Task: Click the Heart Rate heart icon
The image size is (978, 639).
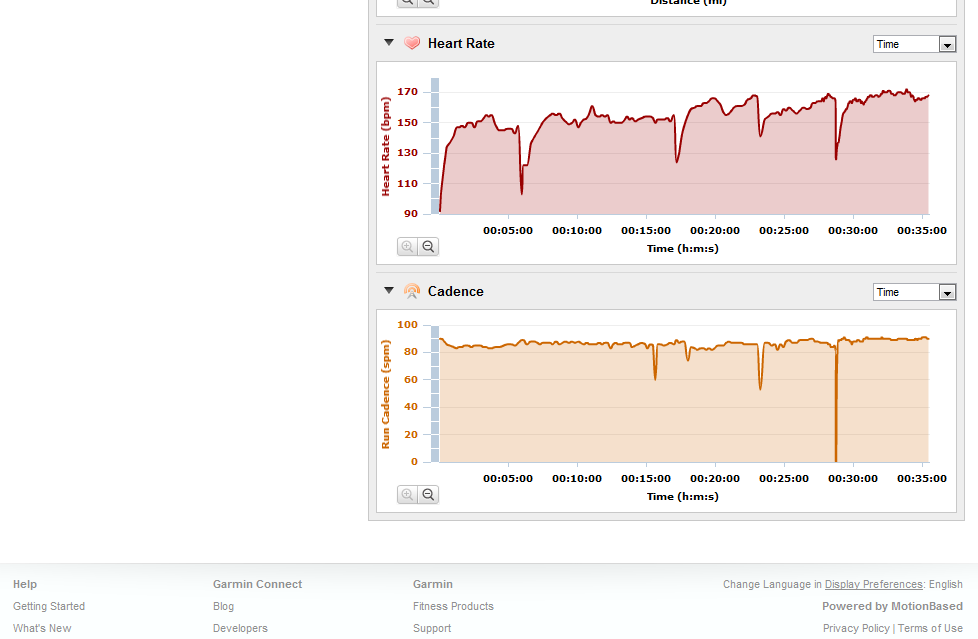Action: point(412,43)
